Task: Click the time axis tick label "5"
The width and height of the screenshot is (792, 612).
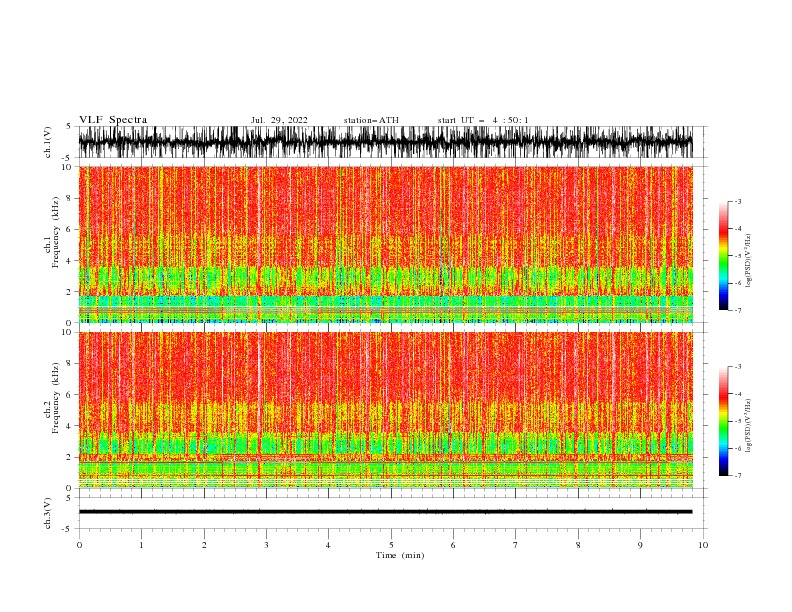Action: point(391,545)
